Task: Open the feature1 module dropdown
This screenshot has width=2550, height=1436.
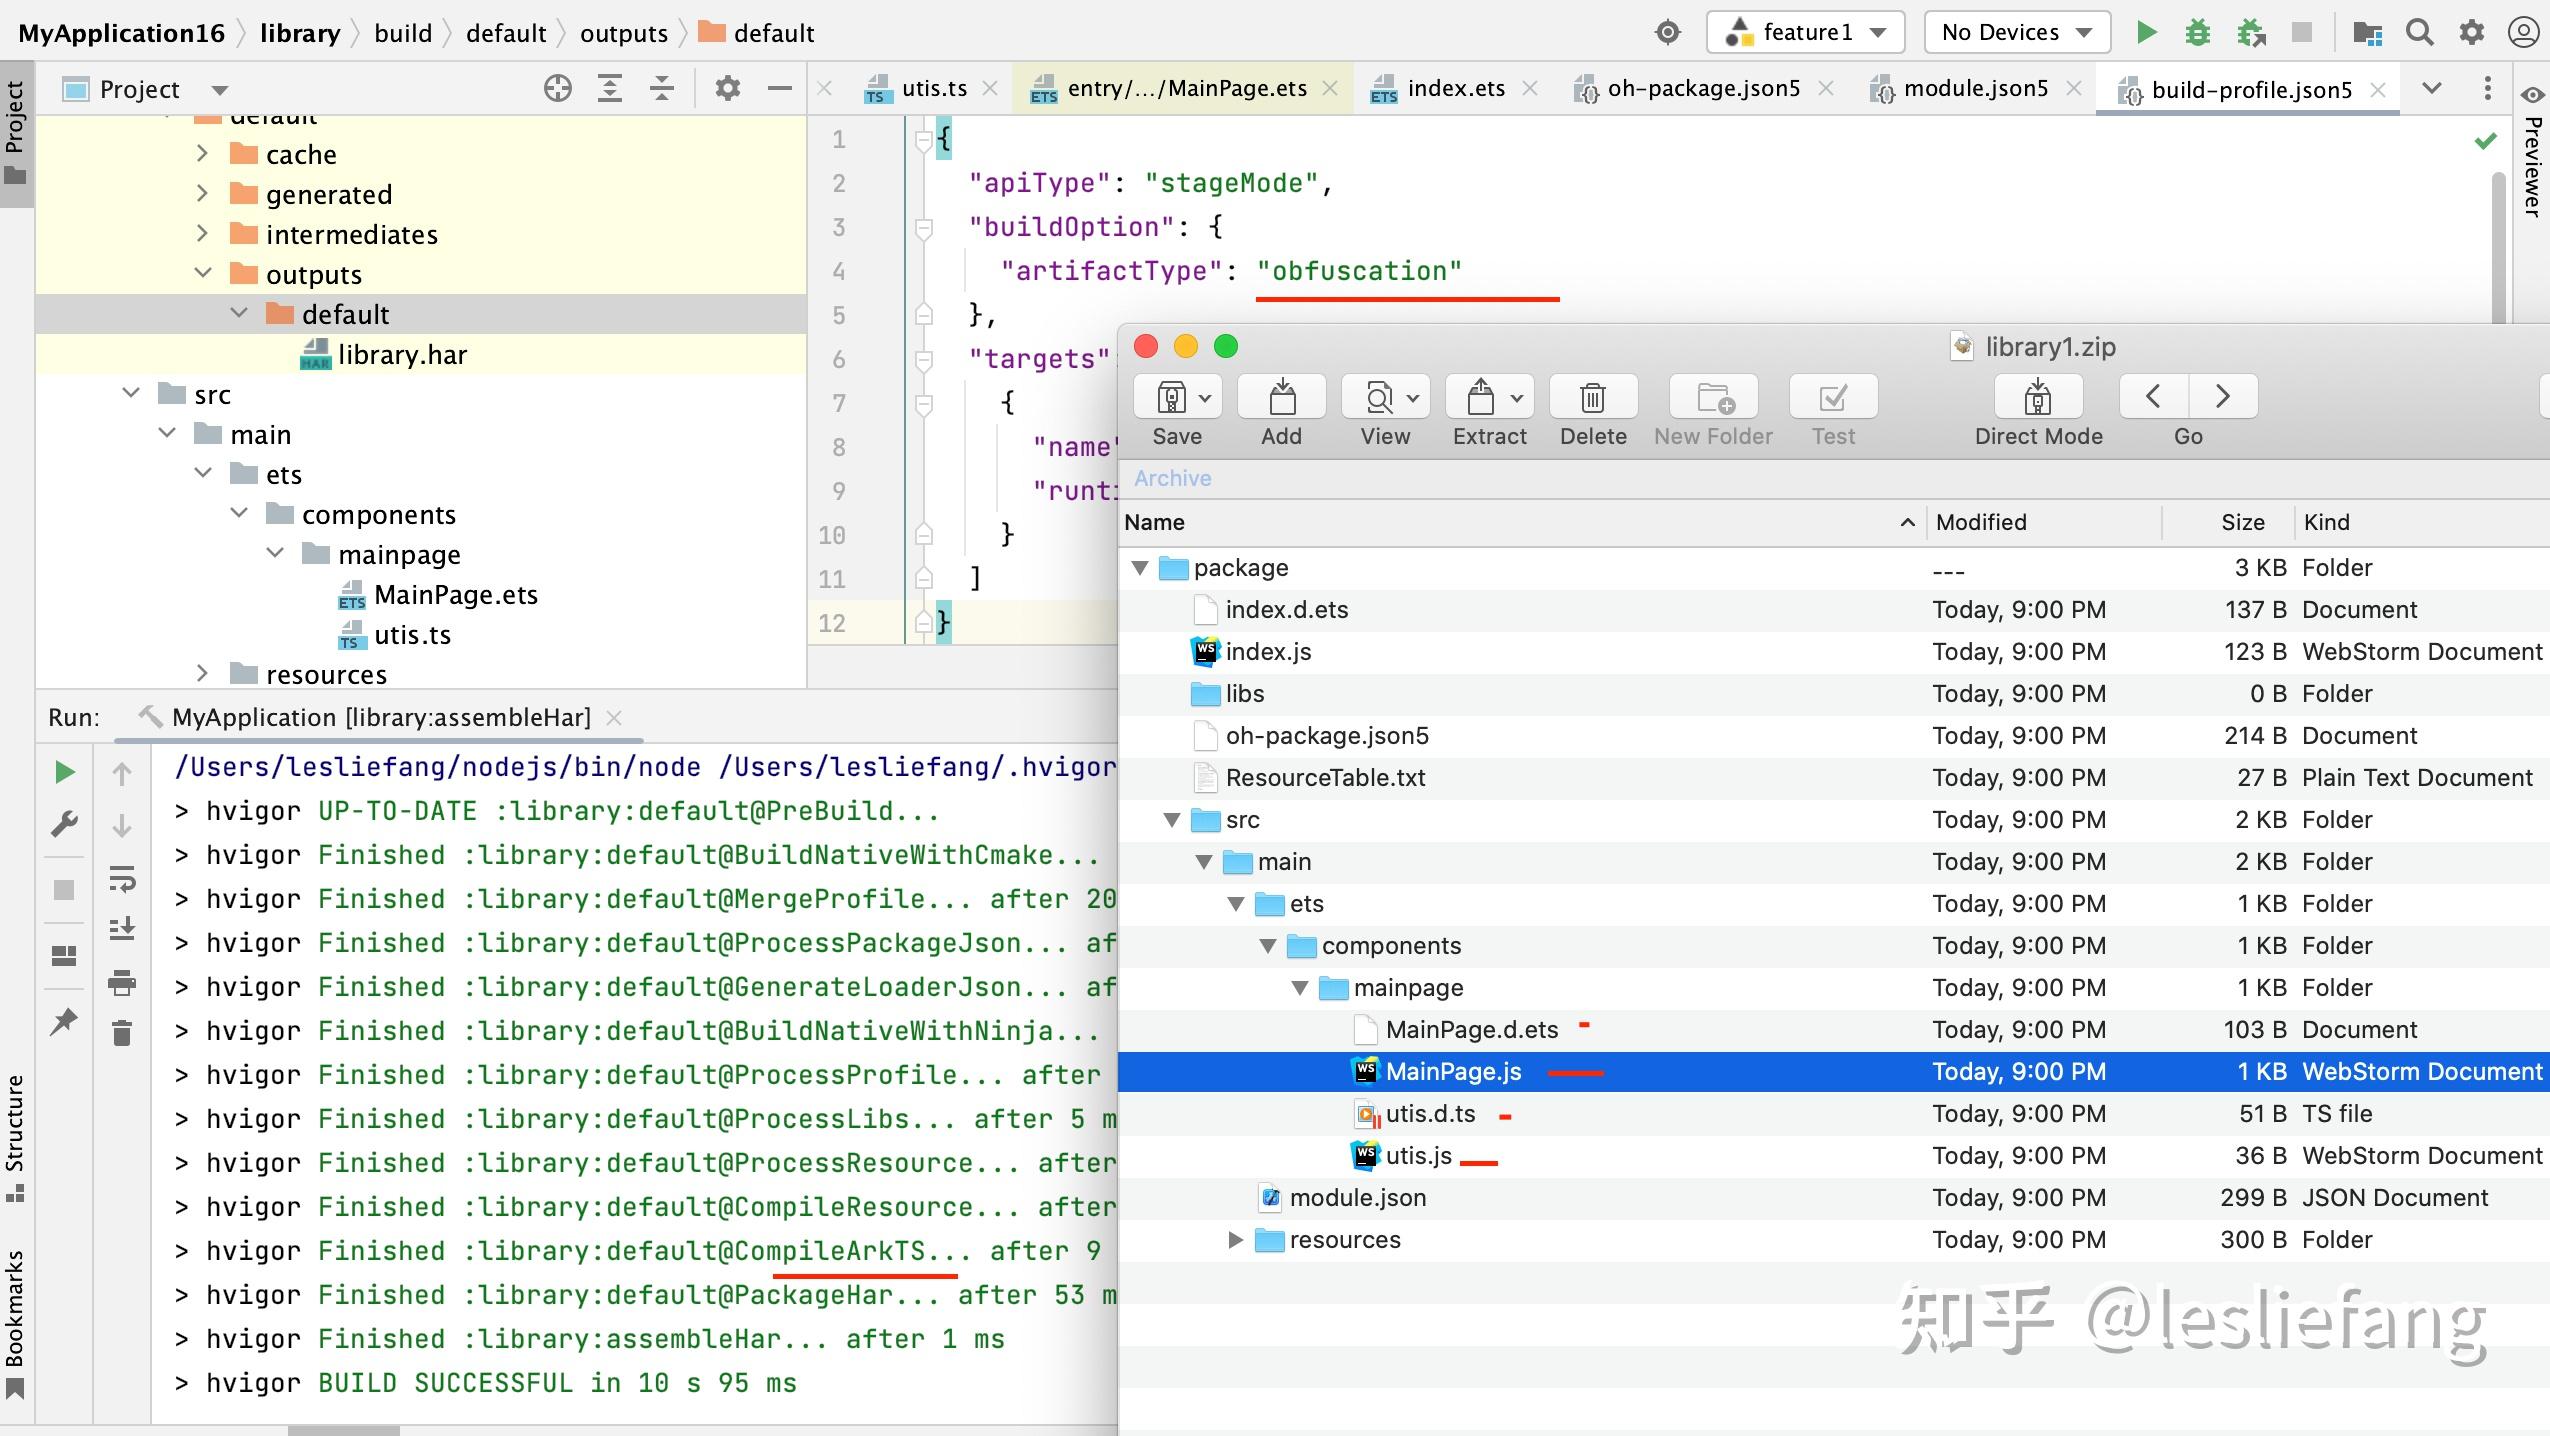Action: point(1806,33)
